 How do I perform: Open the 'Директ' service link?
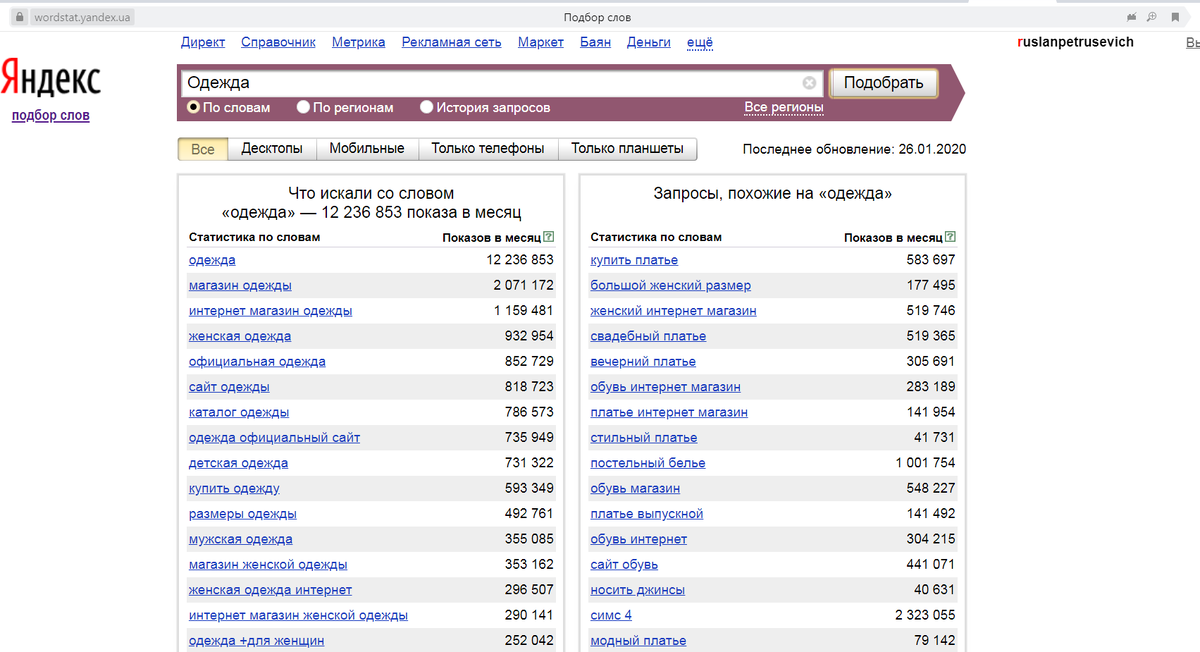coord(203,42)
